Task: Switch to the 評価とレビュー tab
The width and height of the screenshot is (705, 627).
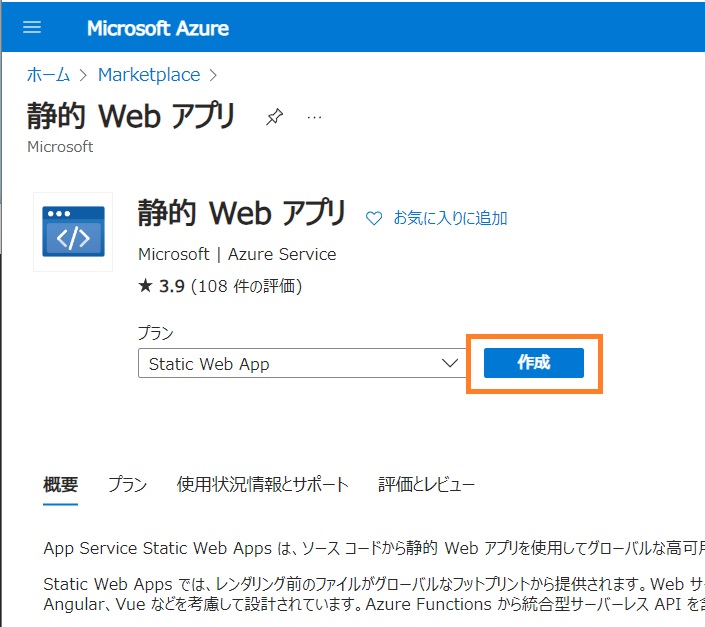Action: [426, 485]
